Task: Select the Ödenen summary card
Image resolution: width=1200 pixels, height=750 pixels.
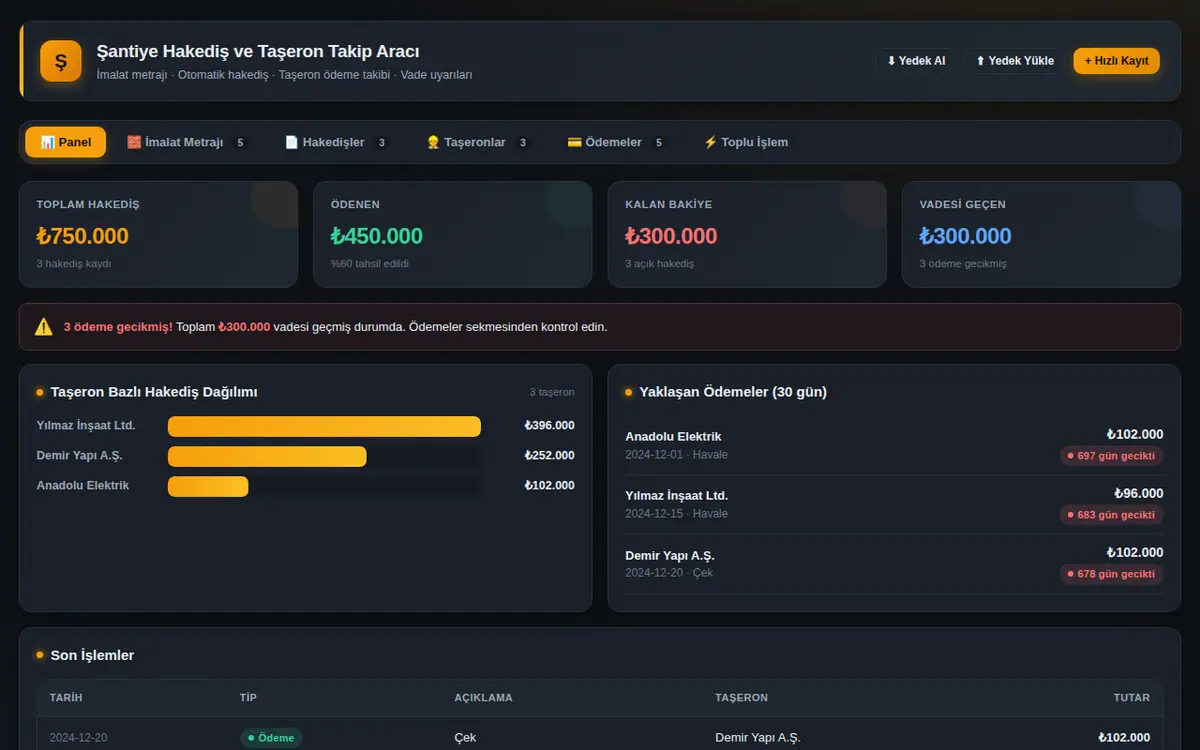Action: [453, 234]
